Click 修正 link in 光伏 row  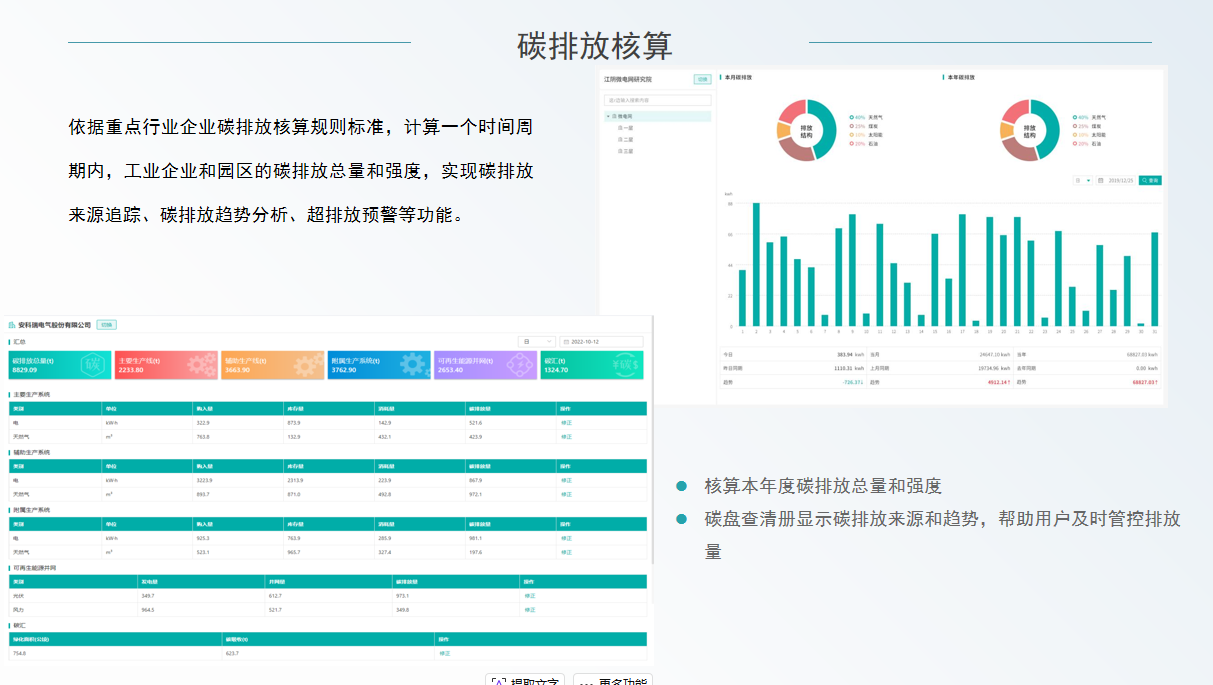pos(530,596)
